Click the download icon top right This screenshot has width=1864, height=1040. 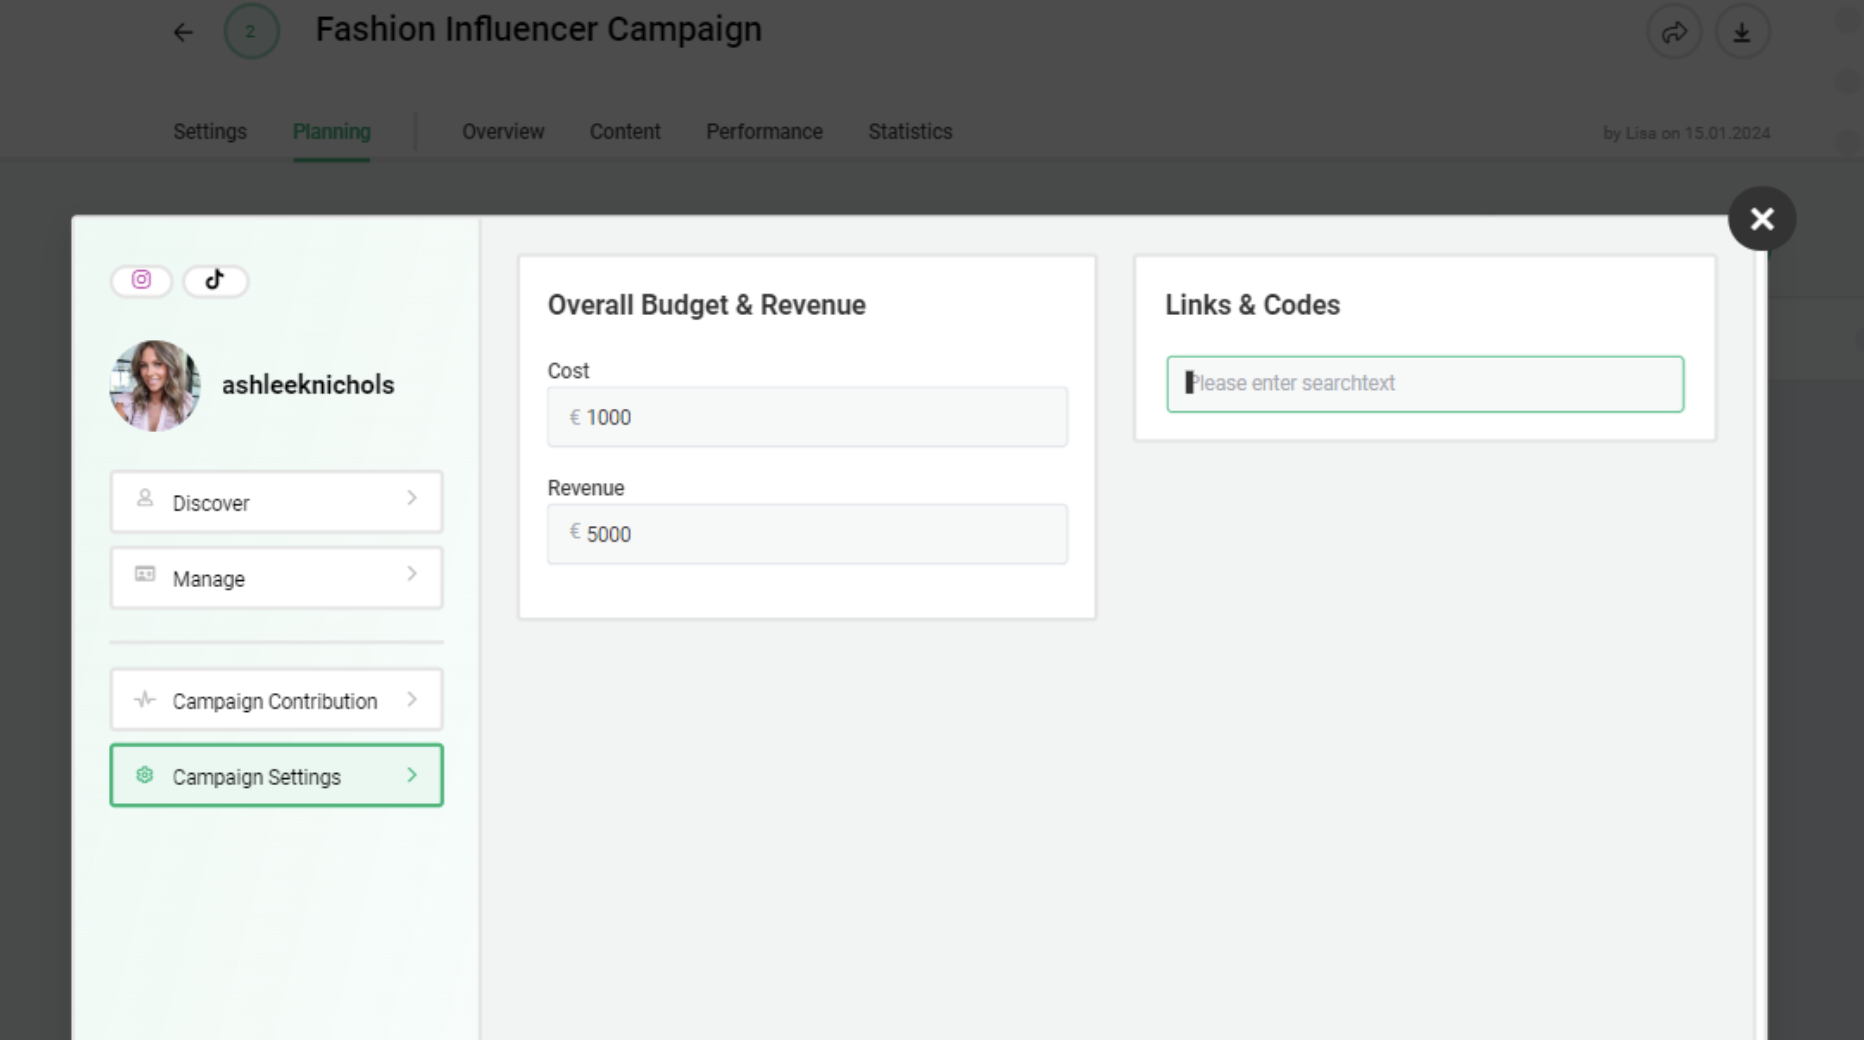[1742, 31]
